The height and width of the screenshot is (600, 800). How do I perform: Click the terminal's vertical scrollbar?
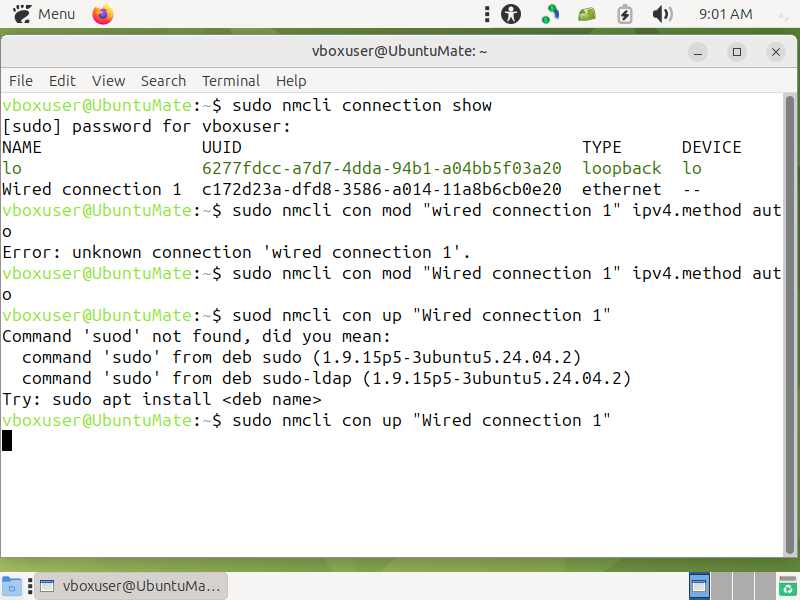(790, 324)
